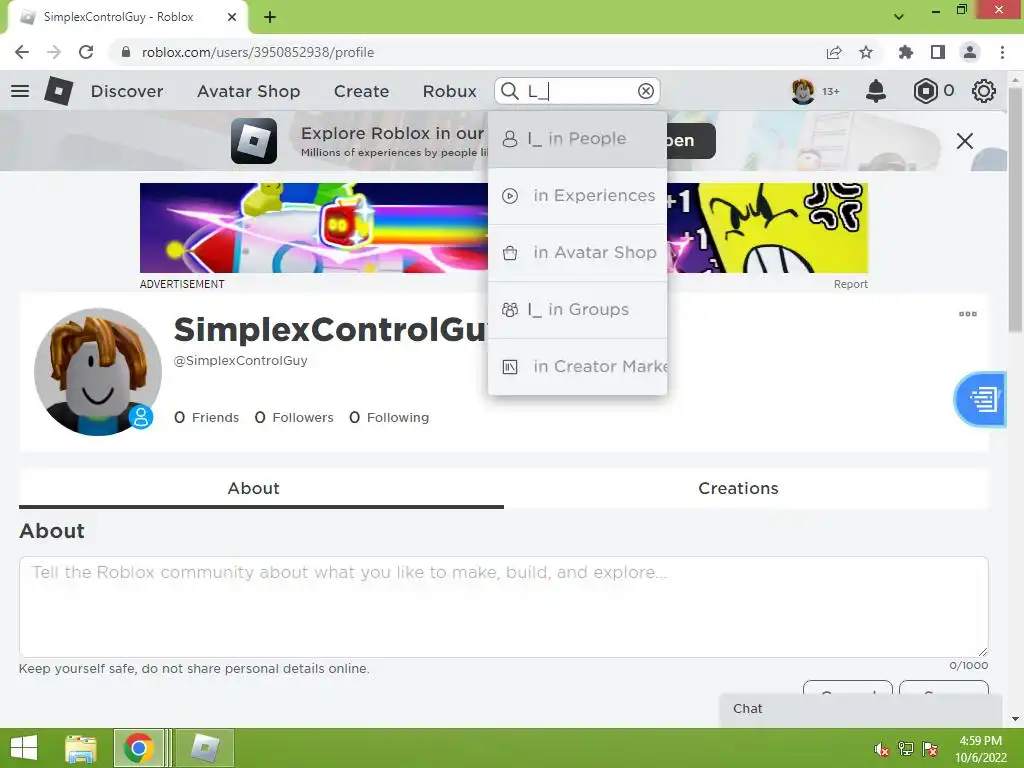Click the network tray icon

(906, 749)
